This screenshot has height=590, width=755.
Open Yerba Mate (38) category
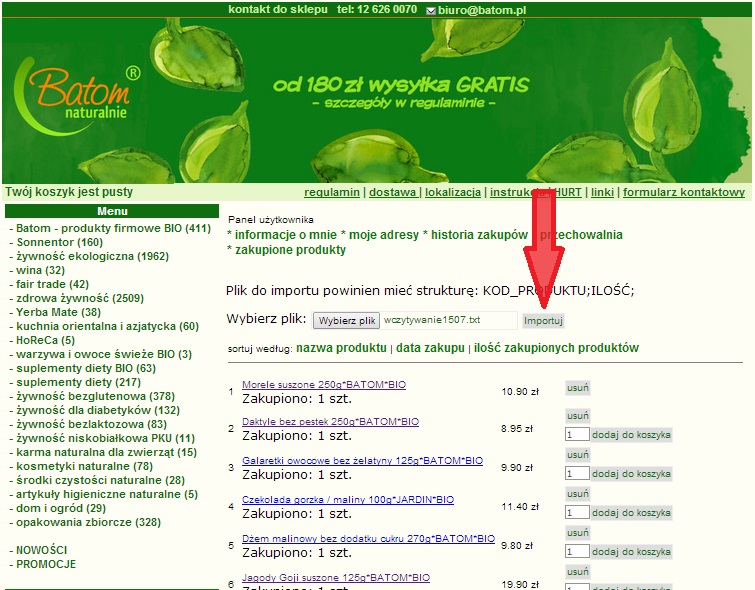(x=58, y=312)
